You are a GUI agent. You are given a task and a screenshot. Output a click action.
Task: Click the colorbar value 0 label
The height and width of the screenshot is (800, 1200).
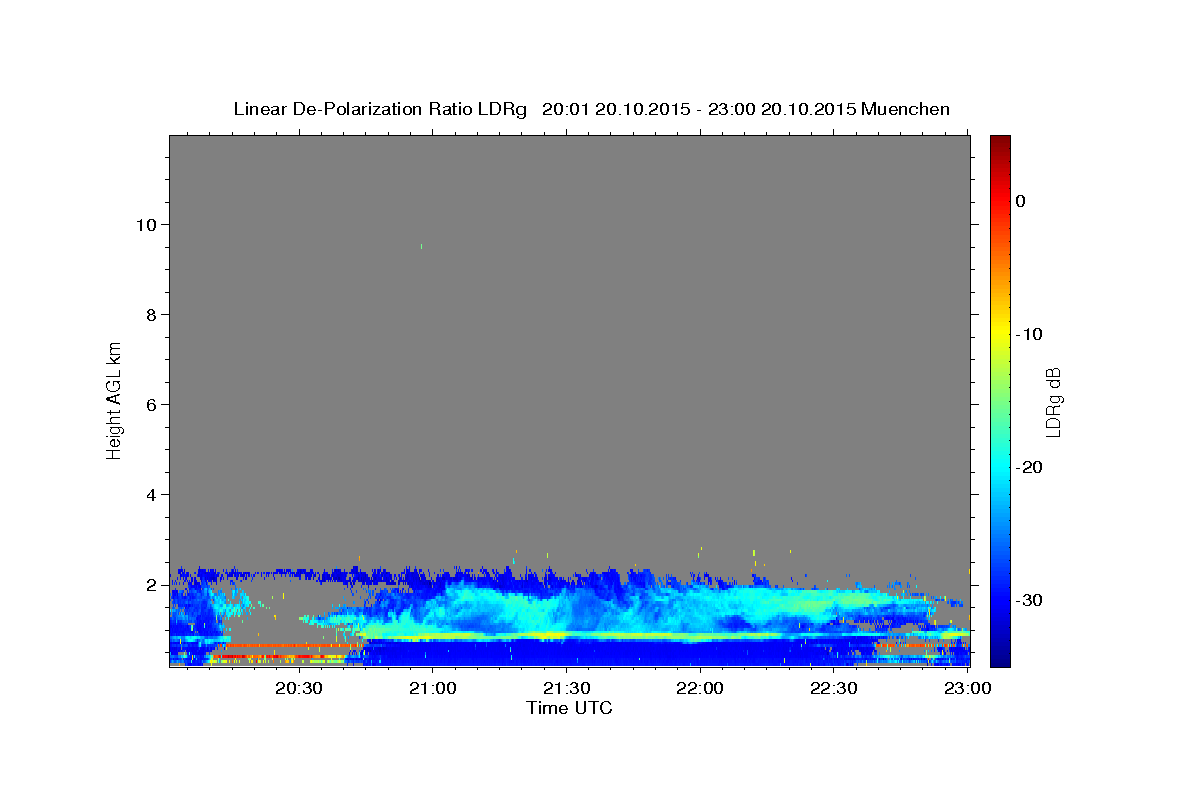tap(1020, 201)
